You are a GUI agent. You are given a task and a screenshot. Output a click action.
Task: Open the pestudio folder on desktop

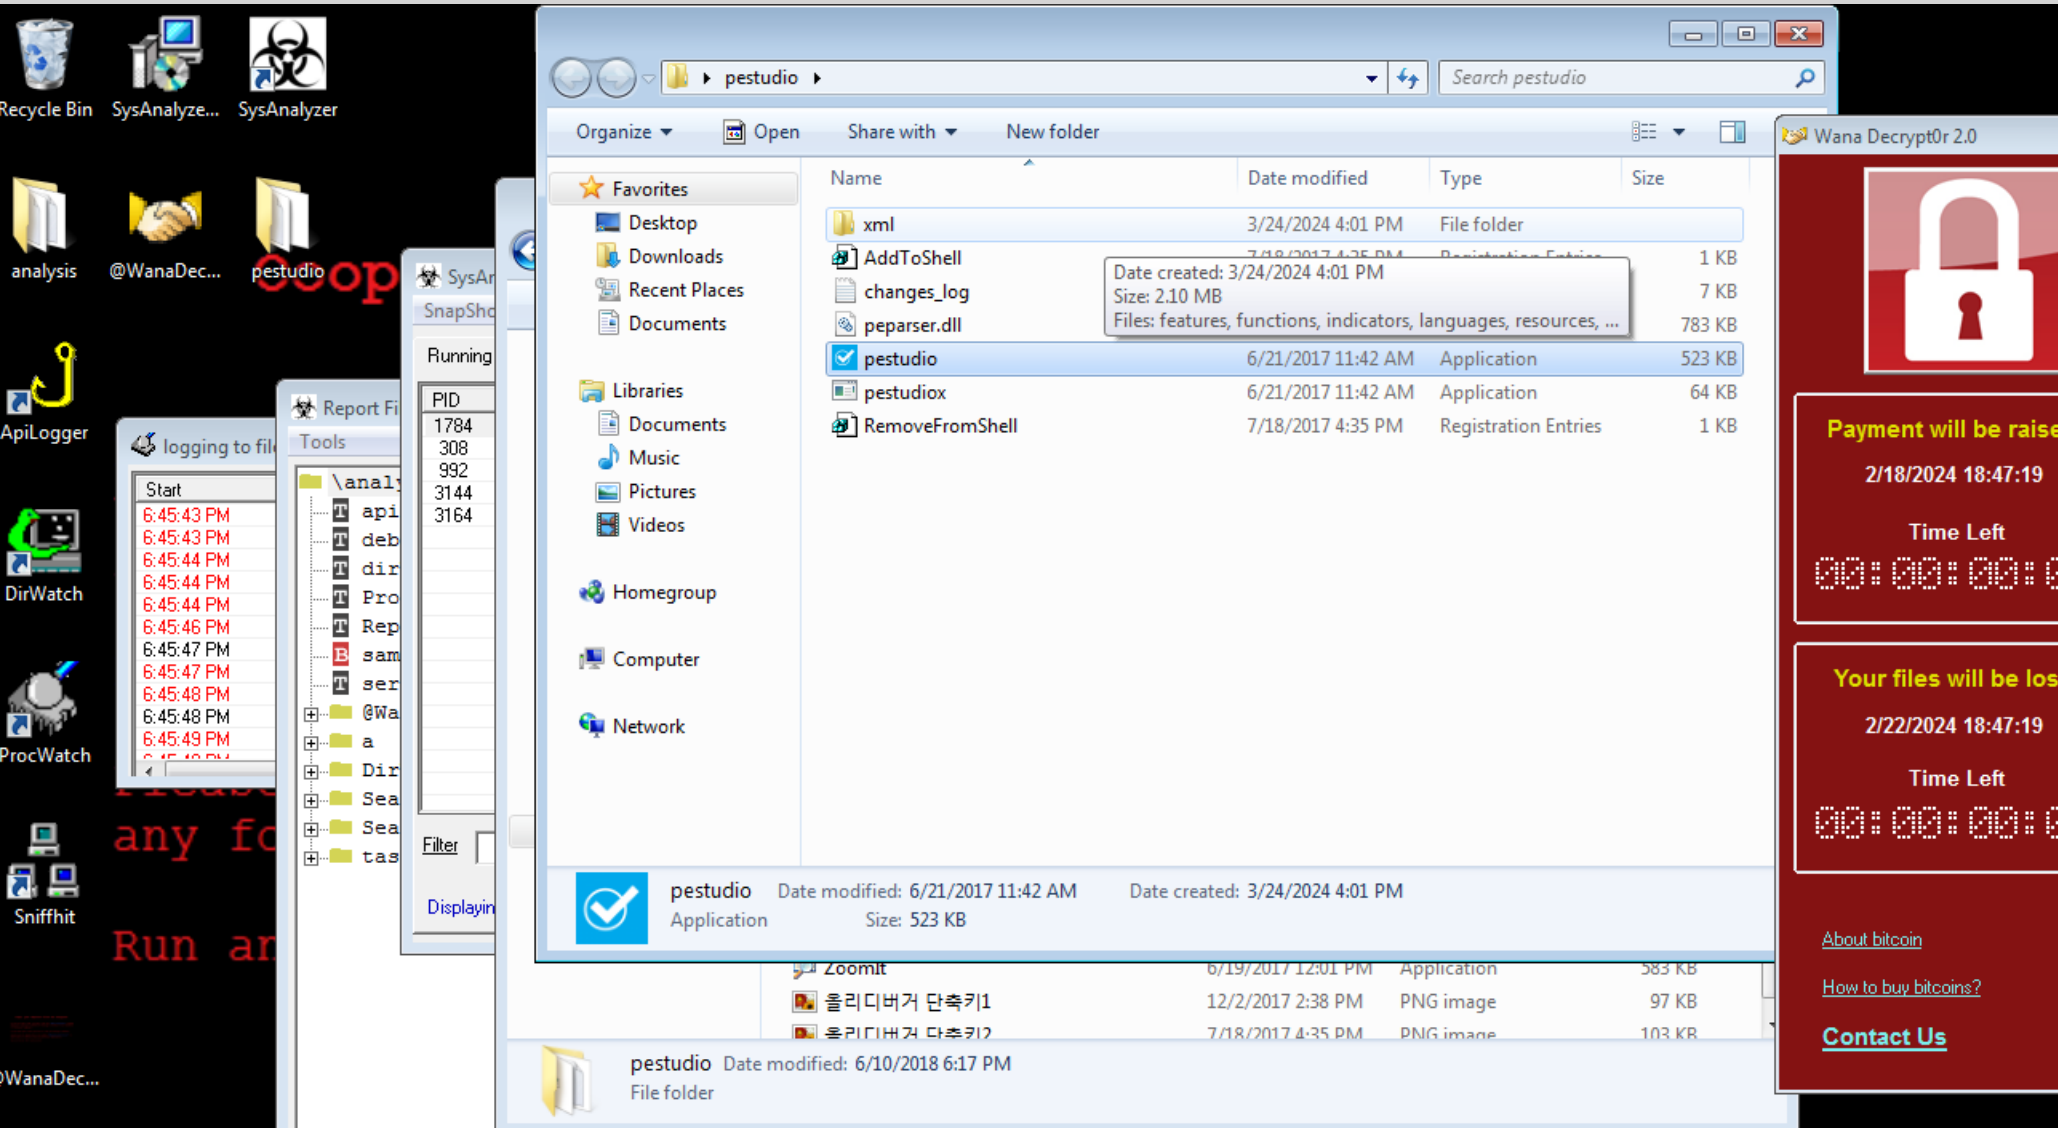[287, 229]
